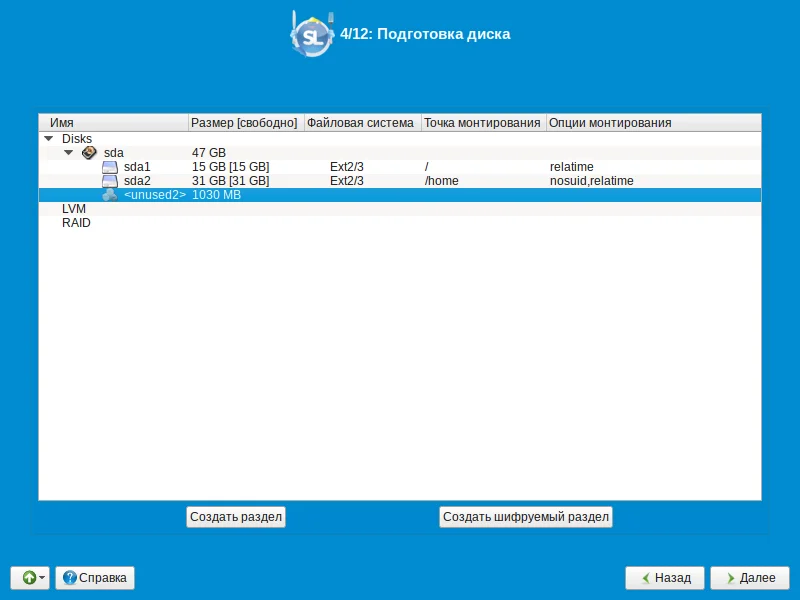Select the sda2 /home partition row

coord(400,181)
